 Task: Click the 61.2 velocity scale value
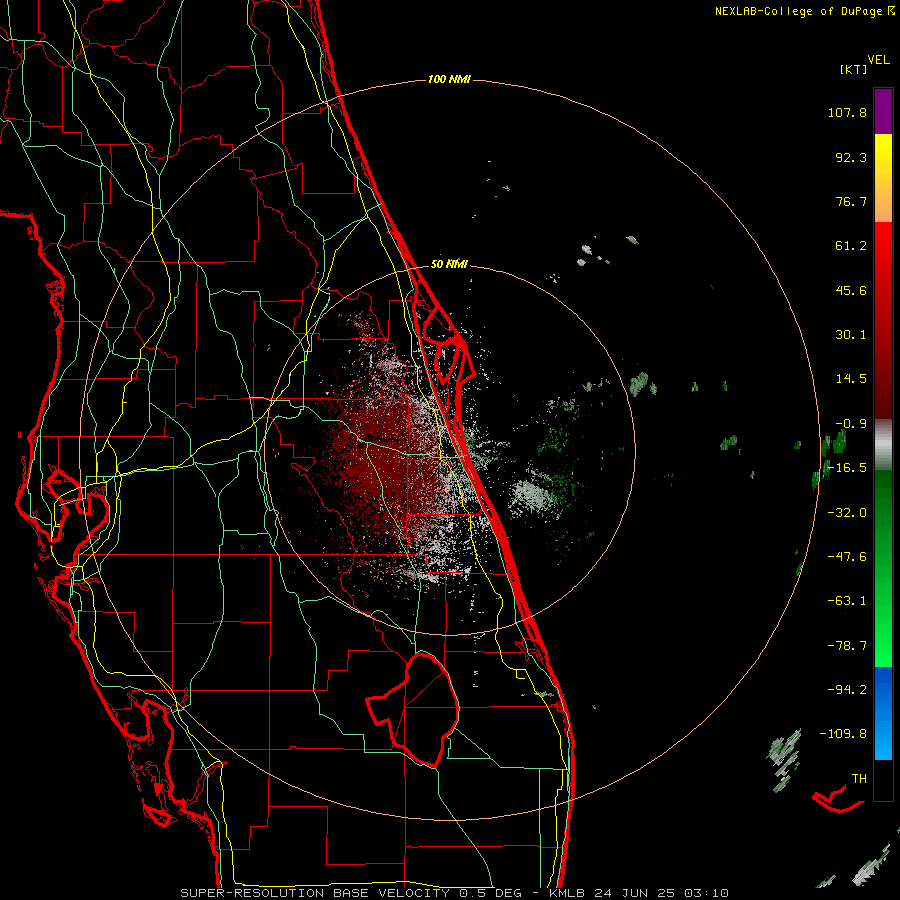851,246
